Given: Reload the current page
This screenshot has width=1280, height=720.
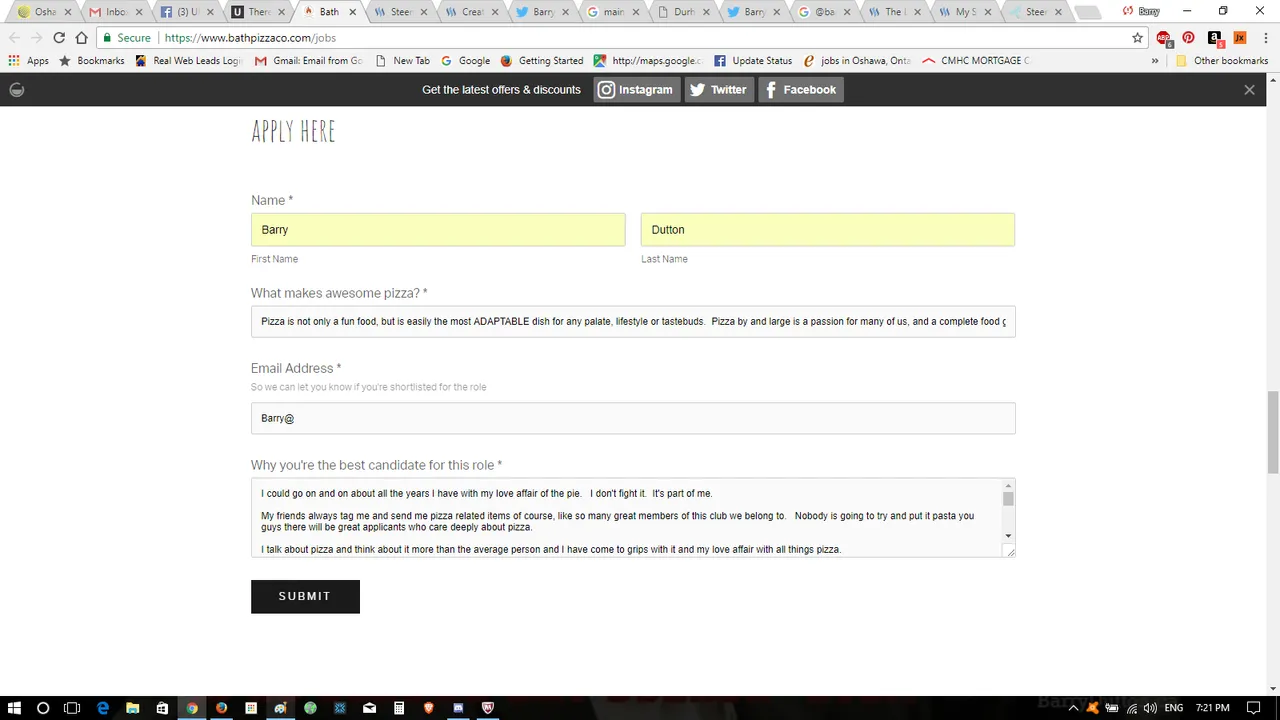Looking at the screenshot, I should pos(59,38).
